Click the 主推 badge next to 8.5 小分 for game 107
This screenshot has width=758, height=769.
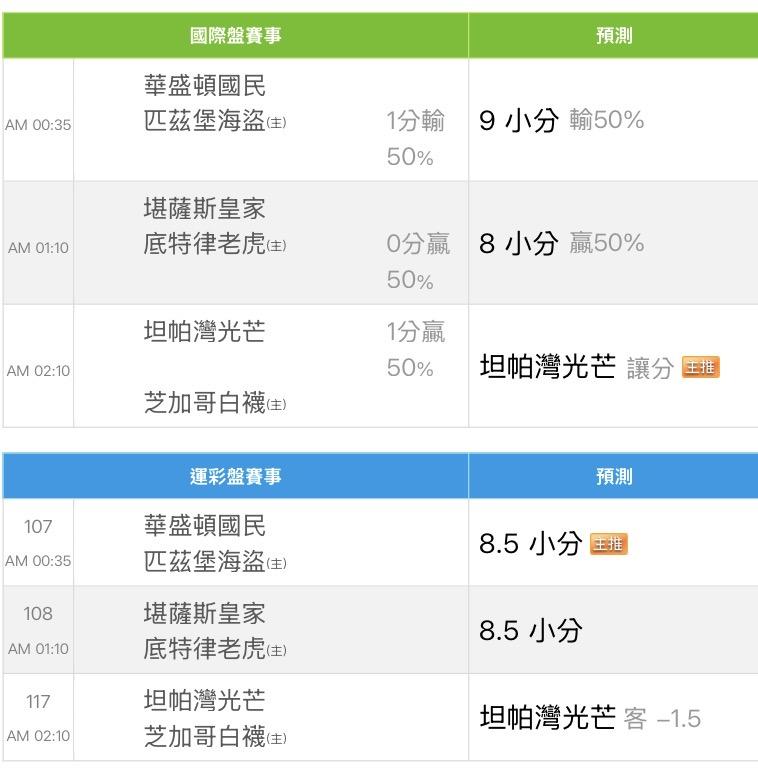609,543
